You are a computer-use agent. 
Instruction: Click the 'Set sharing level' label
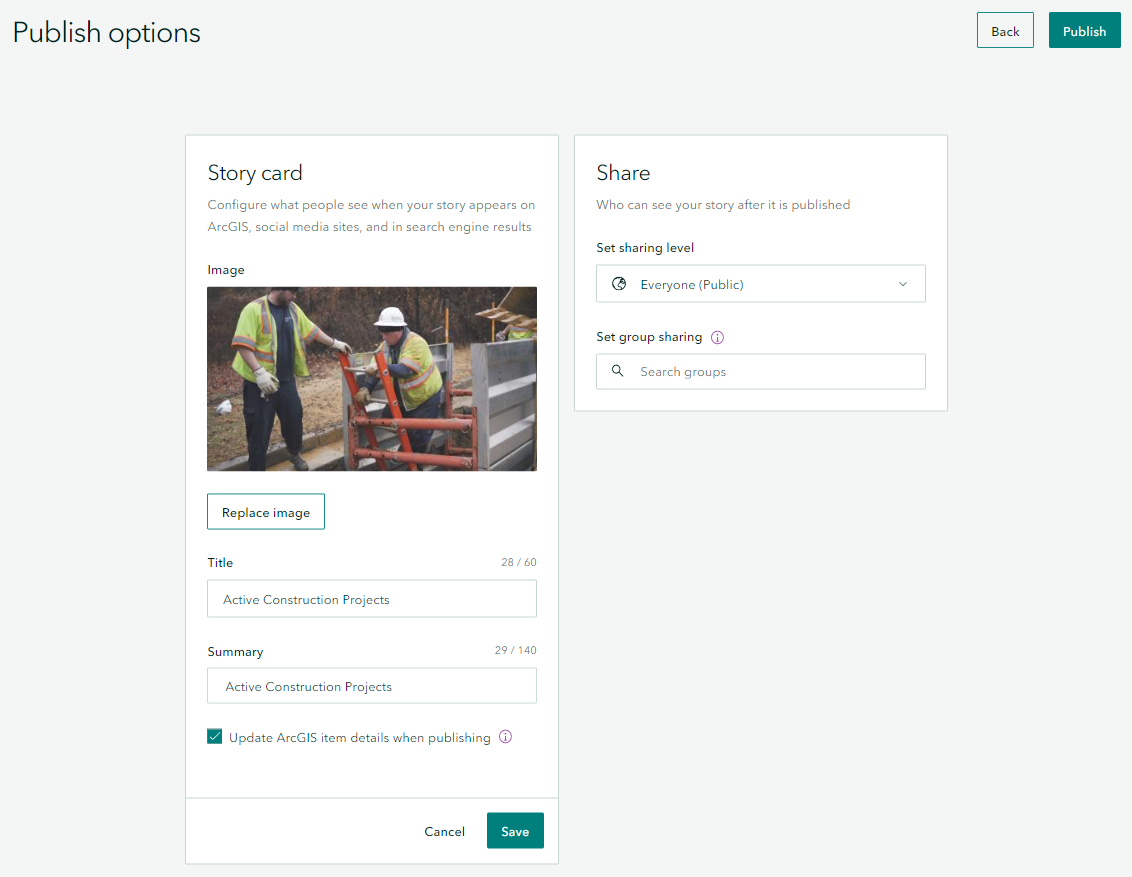tap(645, 248)
